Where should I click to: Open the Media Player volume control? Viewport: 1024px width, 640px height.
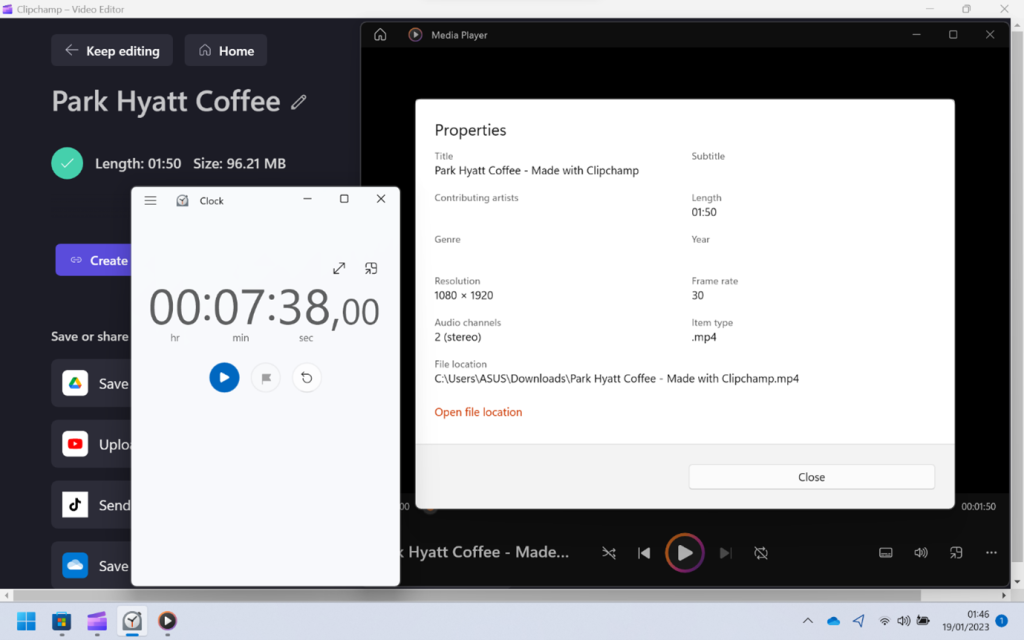click(x=921, y=553)
